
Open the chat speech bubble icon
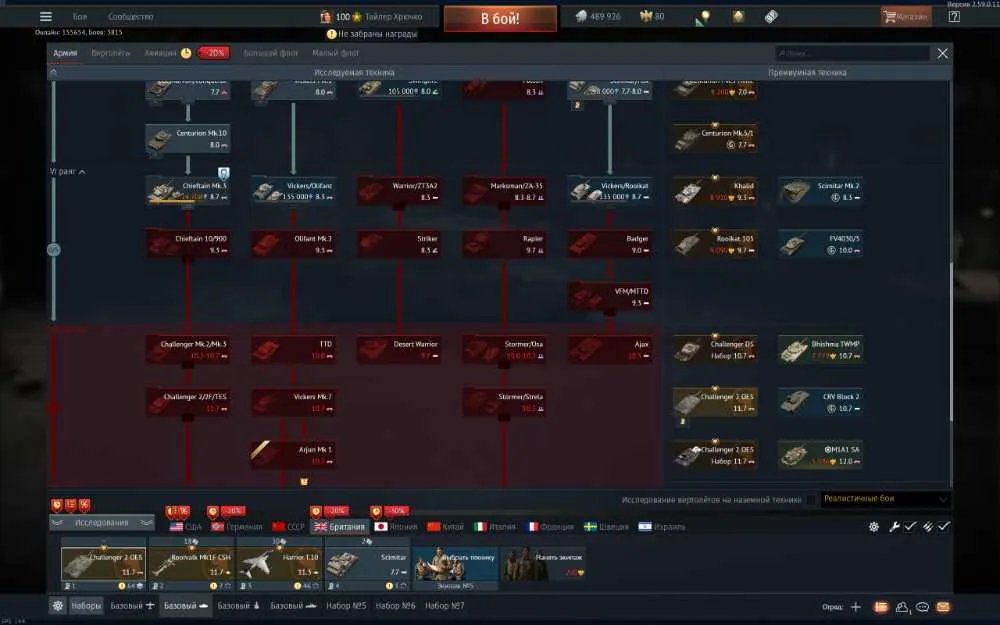click(922, 607)
